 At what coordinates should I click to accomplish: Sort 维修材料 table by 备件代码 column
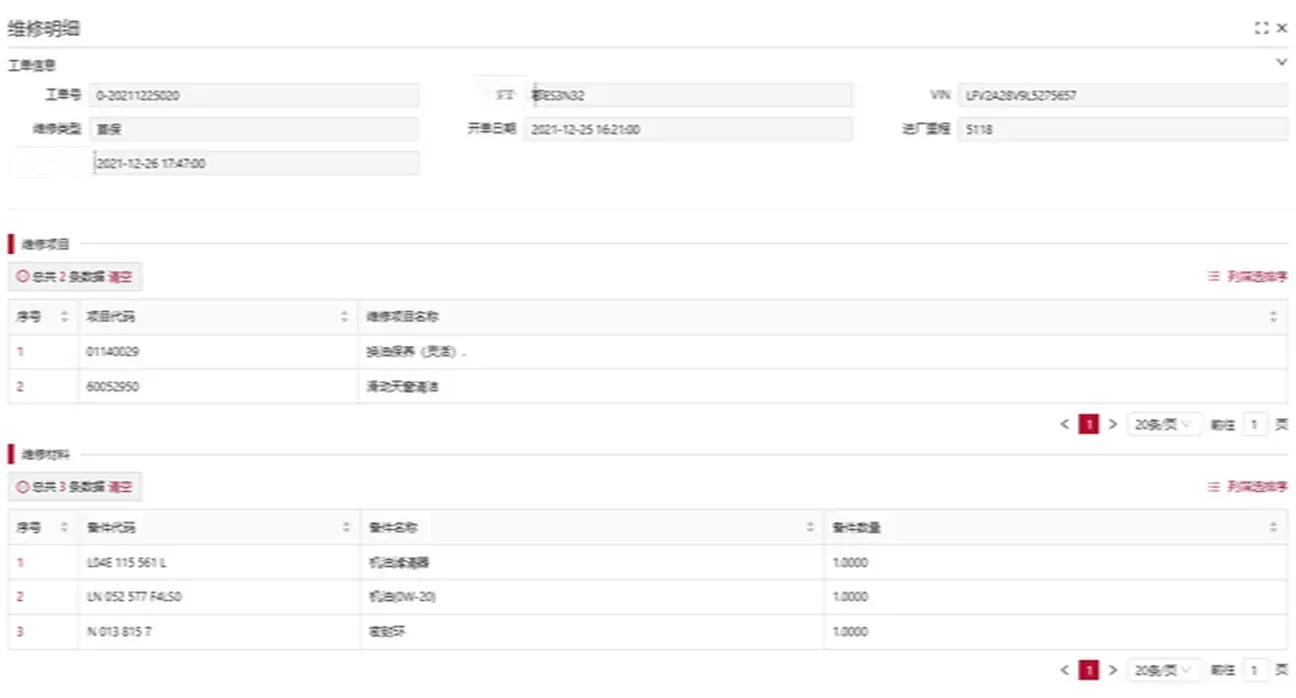click(345, 527)
